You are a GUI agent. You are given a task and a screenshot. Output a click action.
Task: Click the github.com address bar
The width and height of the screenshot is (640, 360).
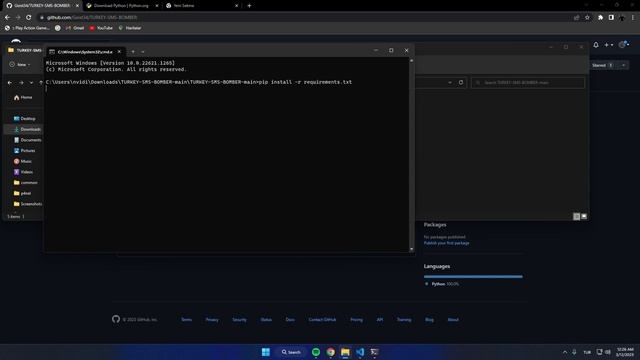[302, 18]
